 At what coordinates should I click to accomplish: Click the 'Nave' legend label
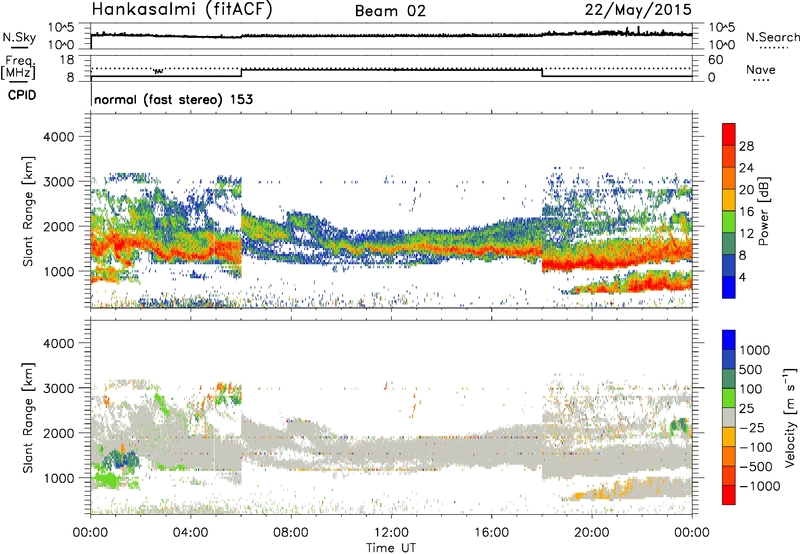coord(761,70)
